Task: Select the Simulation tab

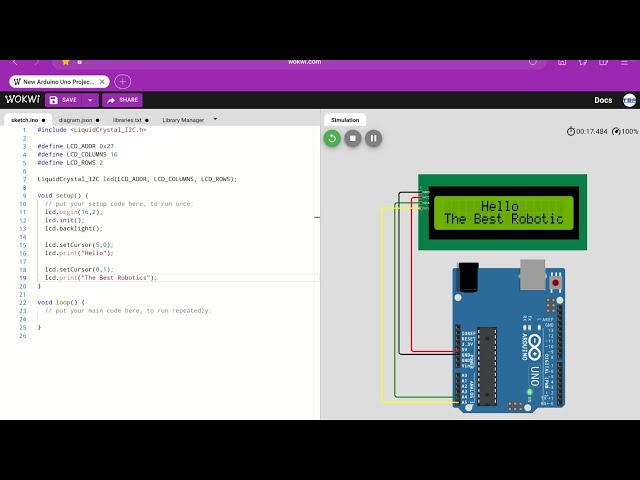Action: point(345,120)
